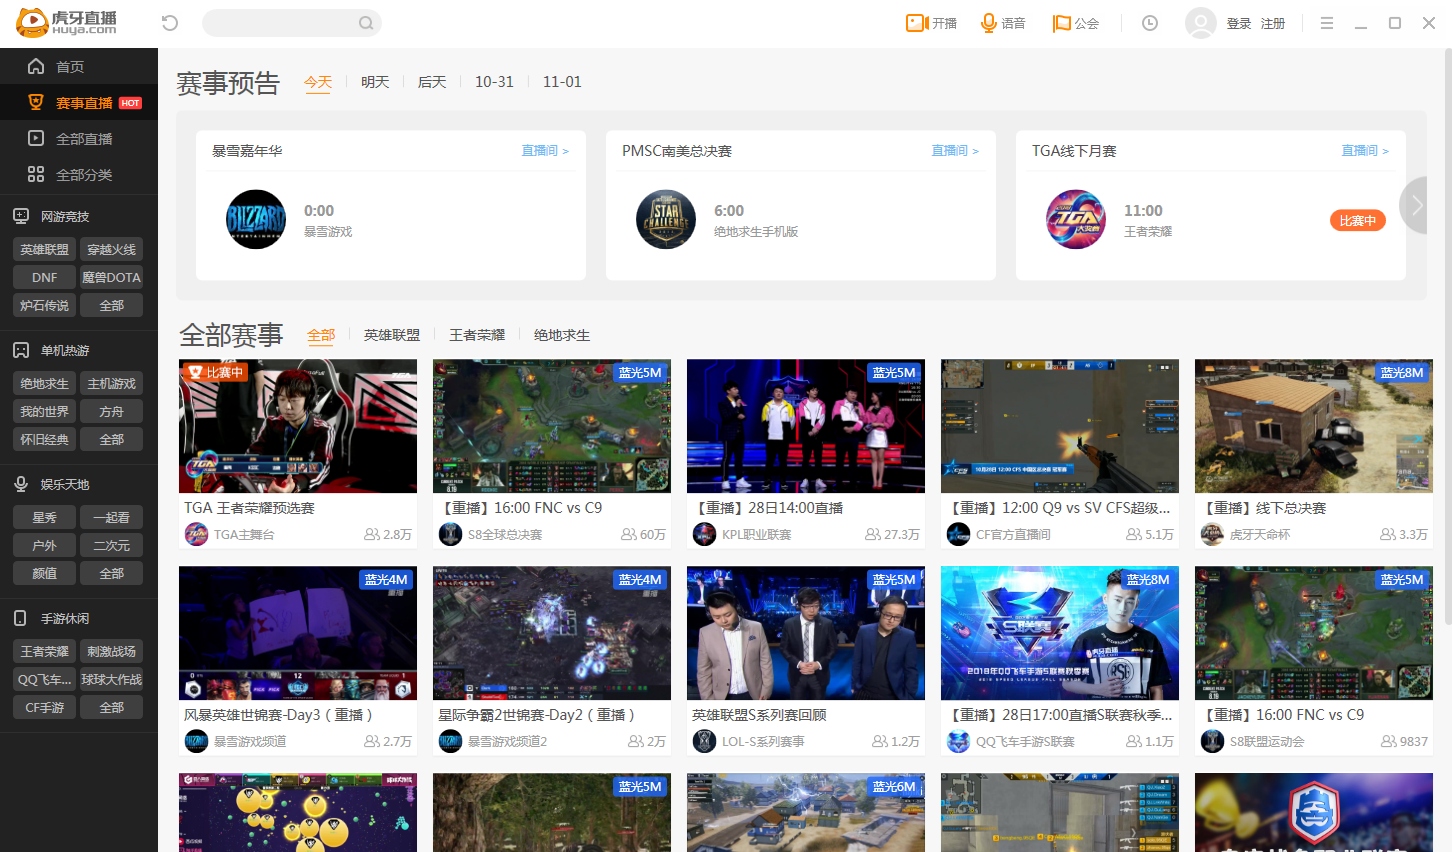Screen dimensions: 1452x852
Task: Click the user avatar icon
Action: pyautogui.click(x=1200, y=23)
